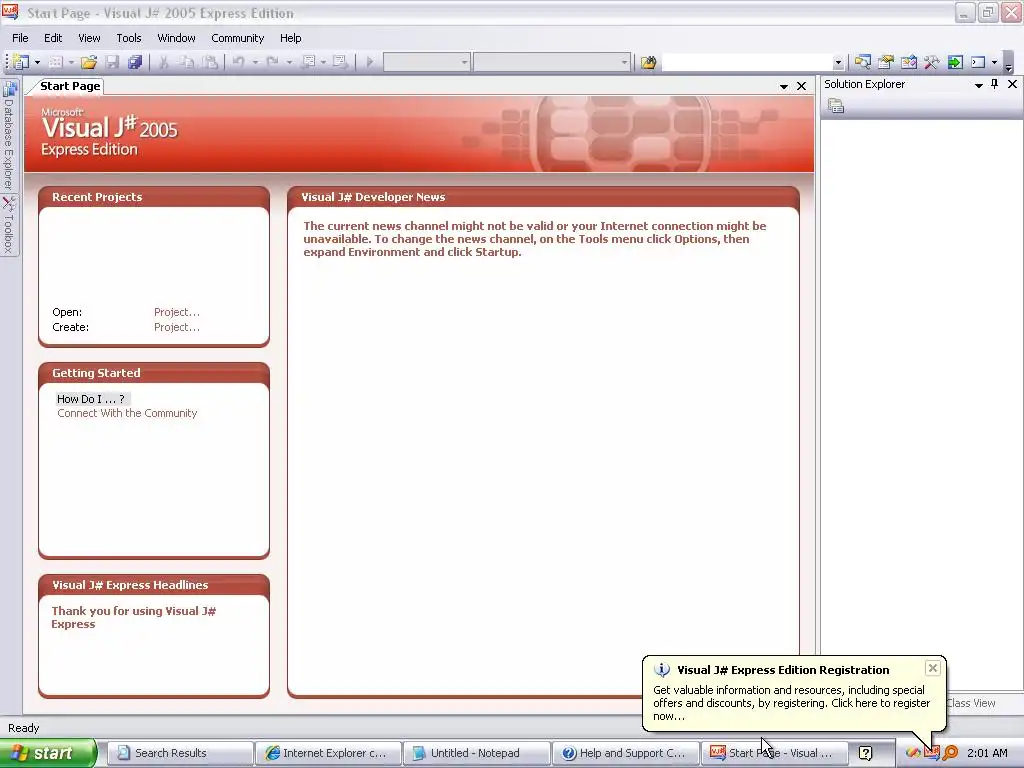The width and height of the screenshot is (1024, 768).
Task: Click the How Do I … ? link
Action: pyautogui.click(x=91, y=399)
